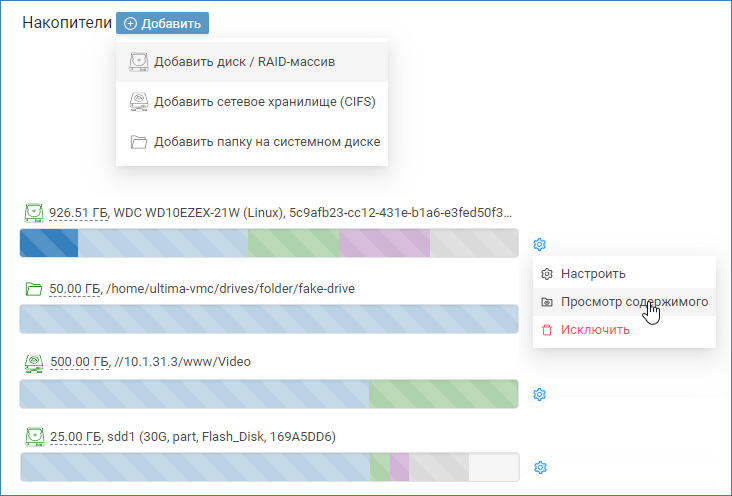Screen dimensions: 732x496
Task: Open the Добавить dropdown button
Action: (x=162, y=24)
